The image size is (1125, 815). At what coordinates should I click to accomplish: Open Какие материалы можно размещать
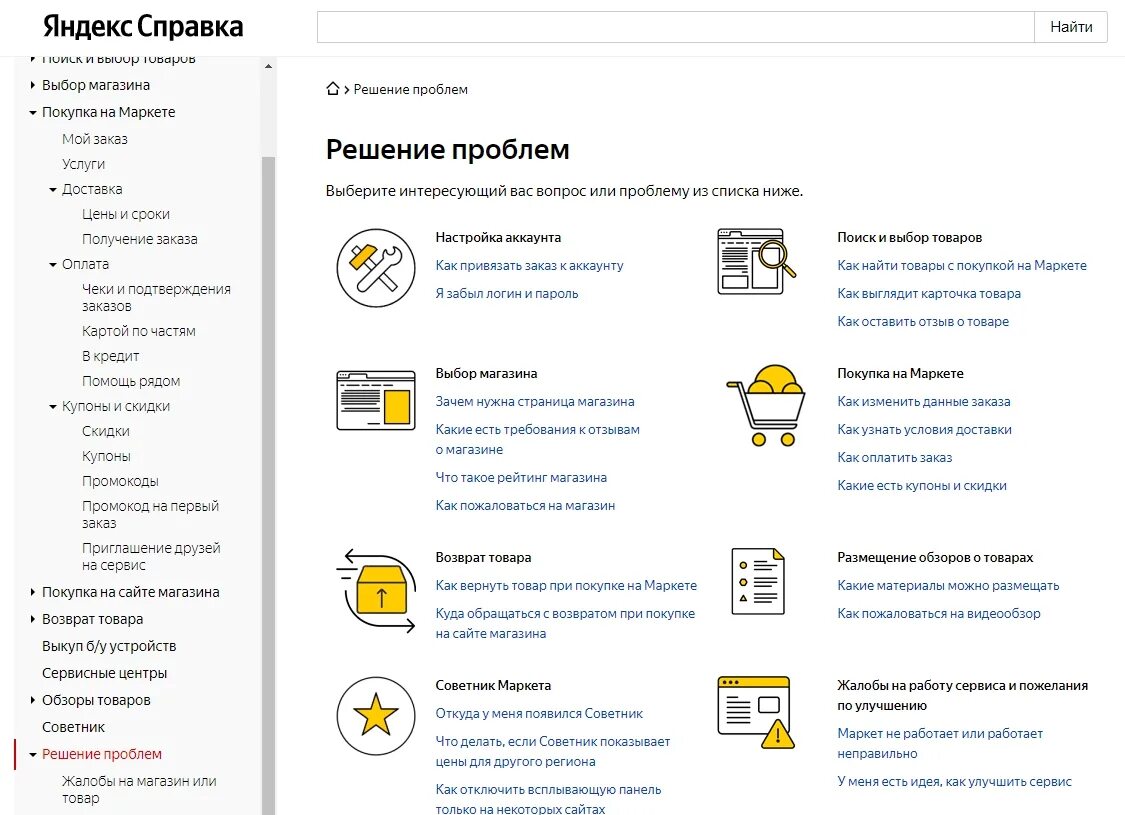[948, 585]
